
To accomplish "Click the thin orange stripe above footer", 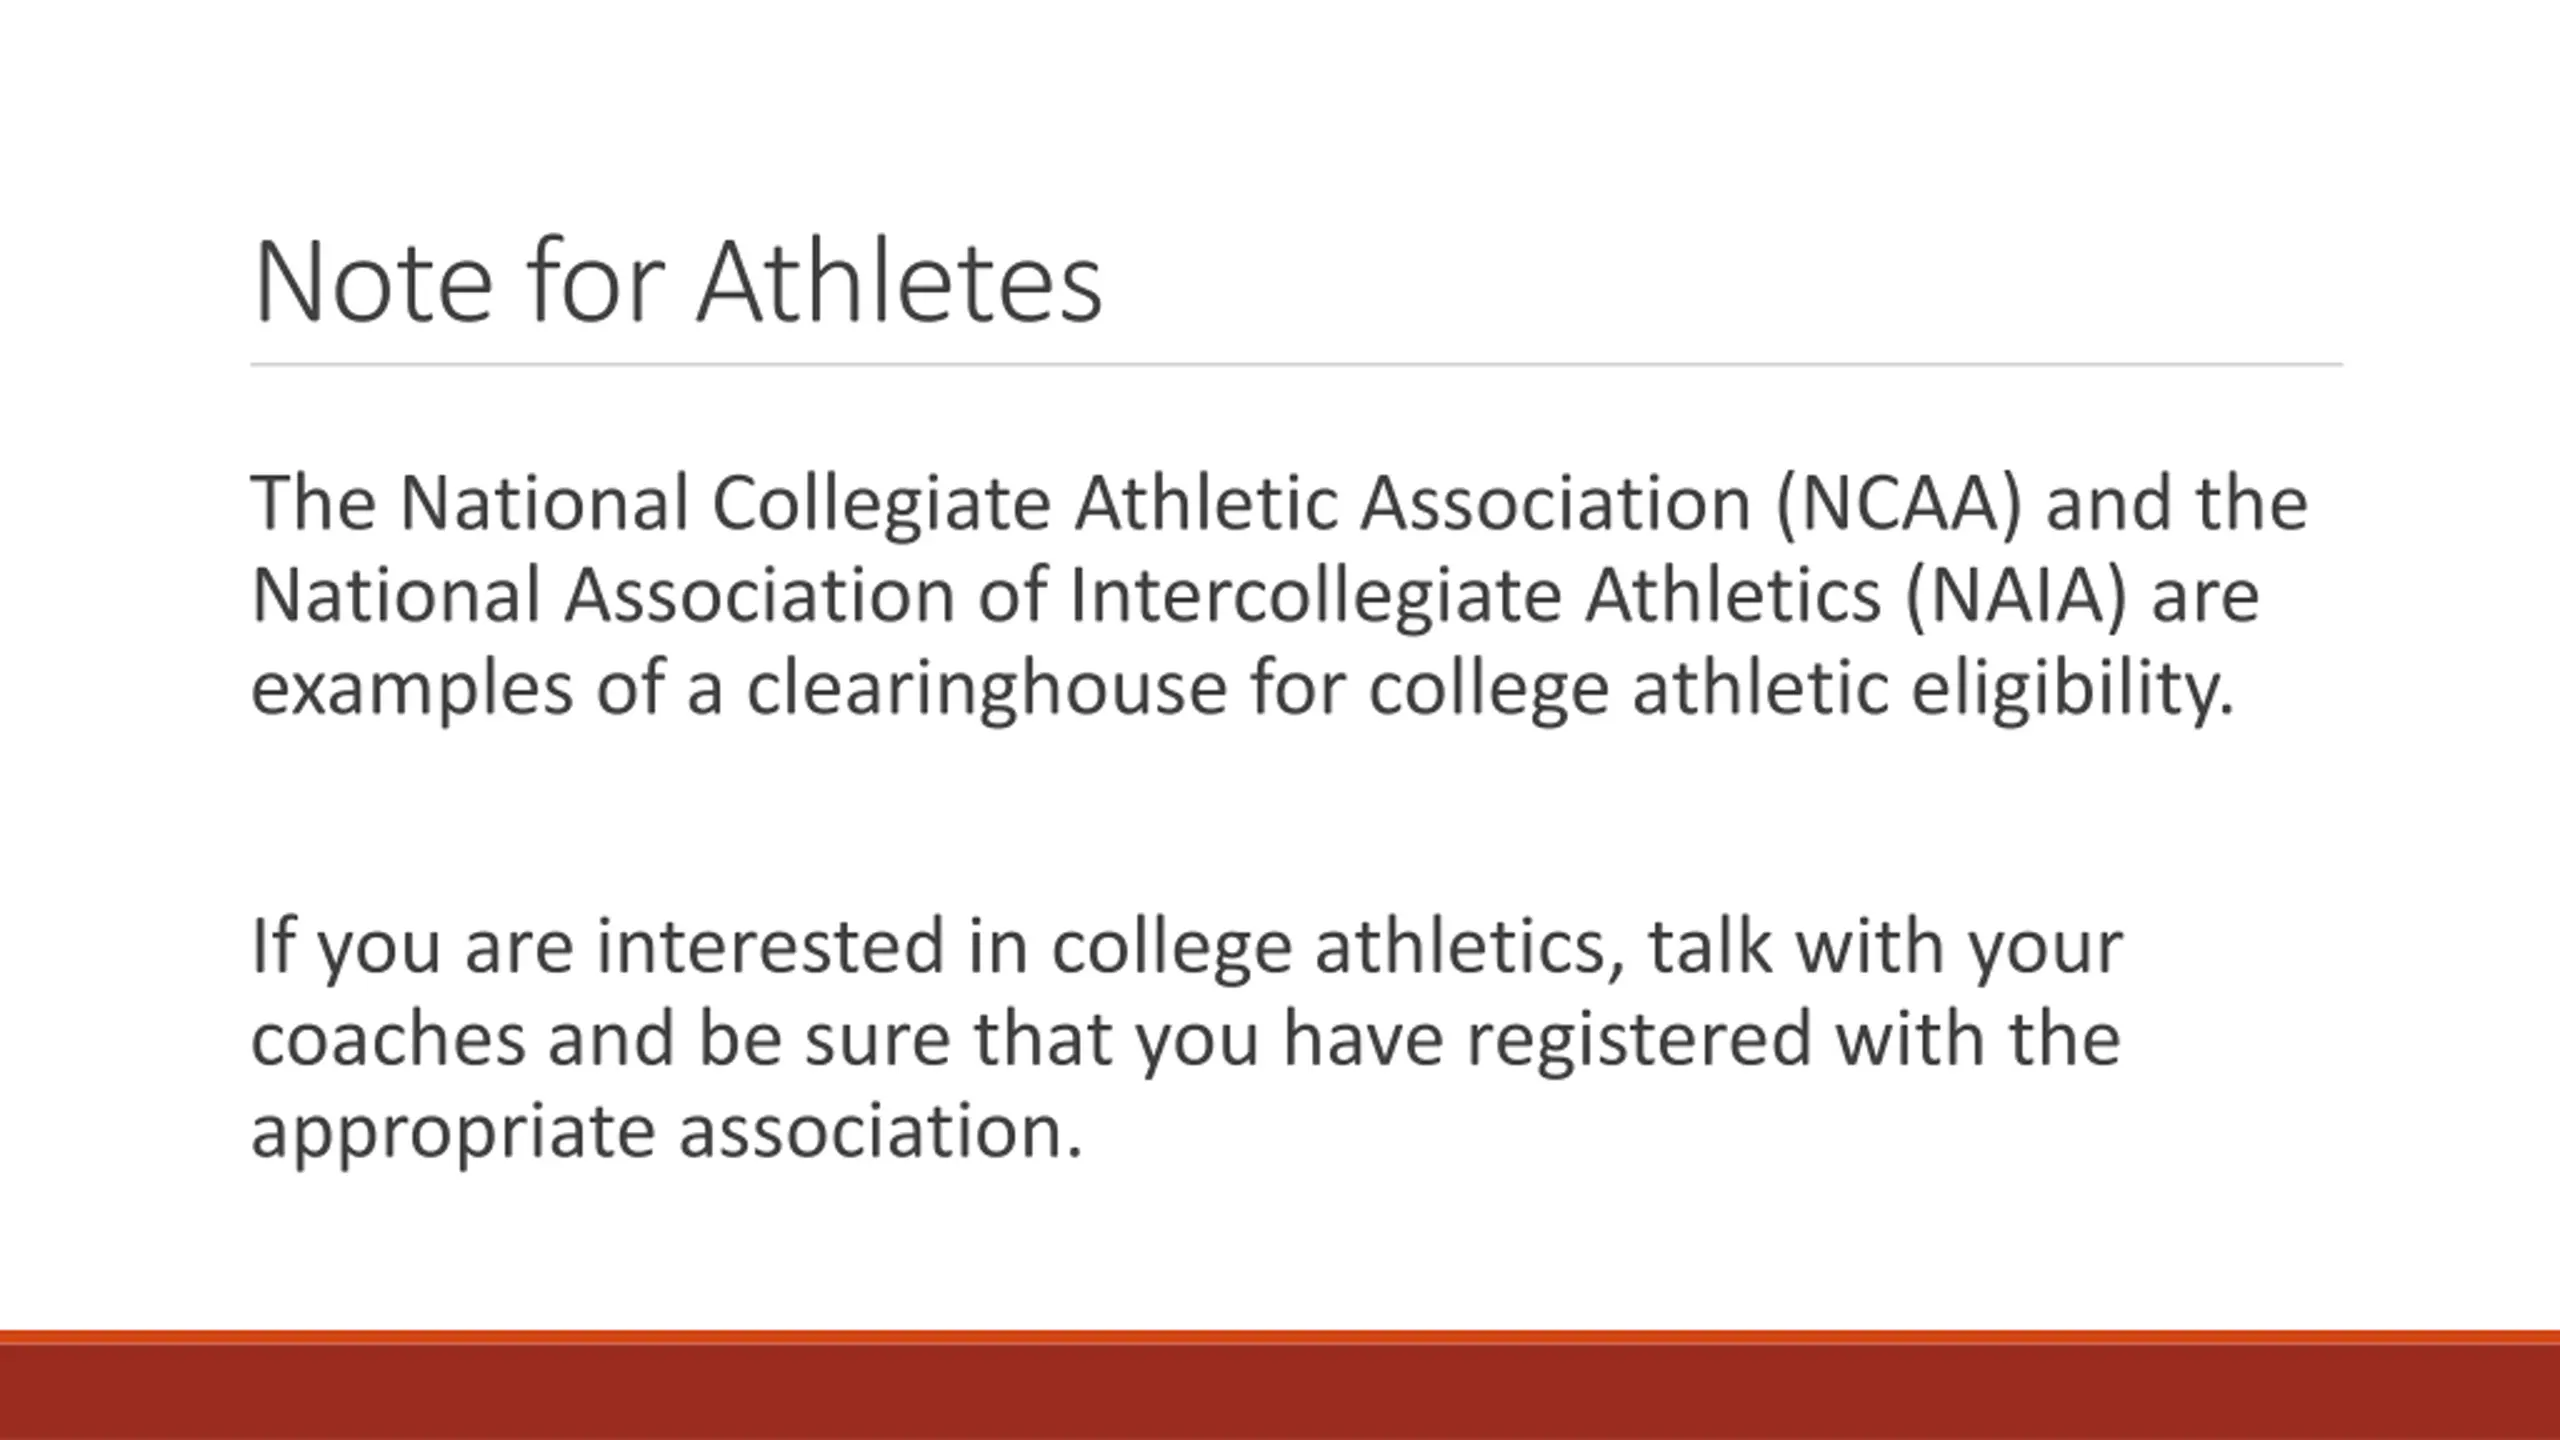I will [x=1280, y=1337].
